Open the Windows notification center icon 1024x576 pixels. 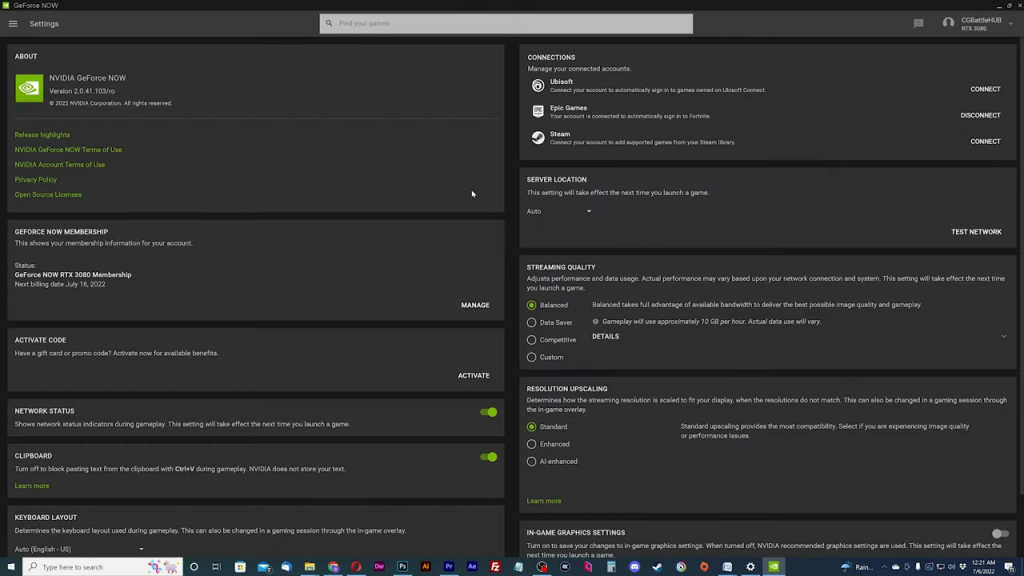[x=1009, y=567]
